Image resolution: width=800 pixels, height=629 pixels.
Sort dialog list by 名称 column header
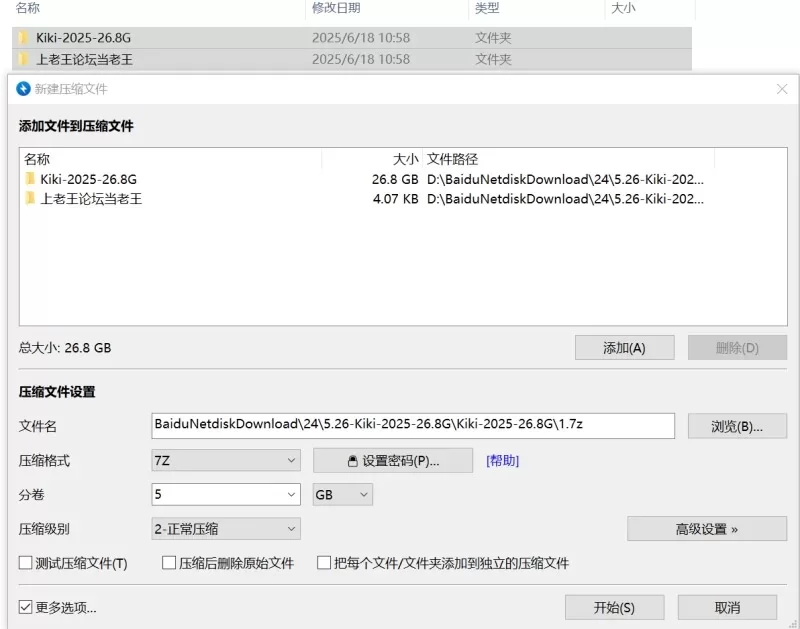(37, 159)
